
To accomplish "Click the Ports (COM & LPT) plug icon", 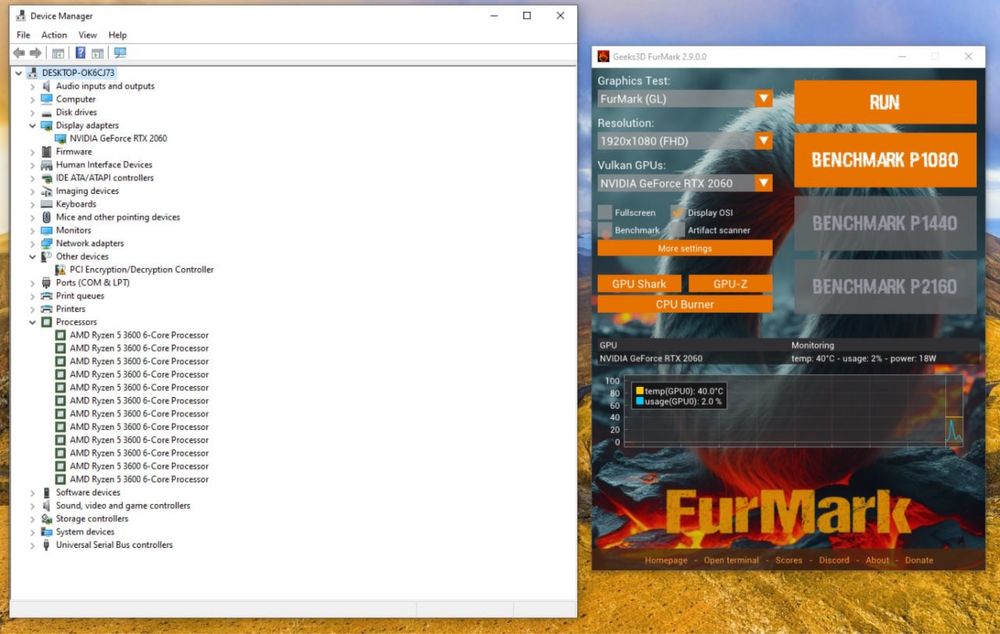I will (x=46, y=283).
